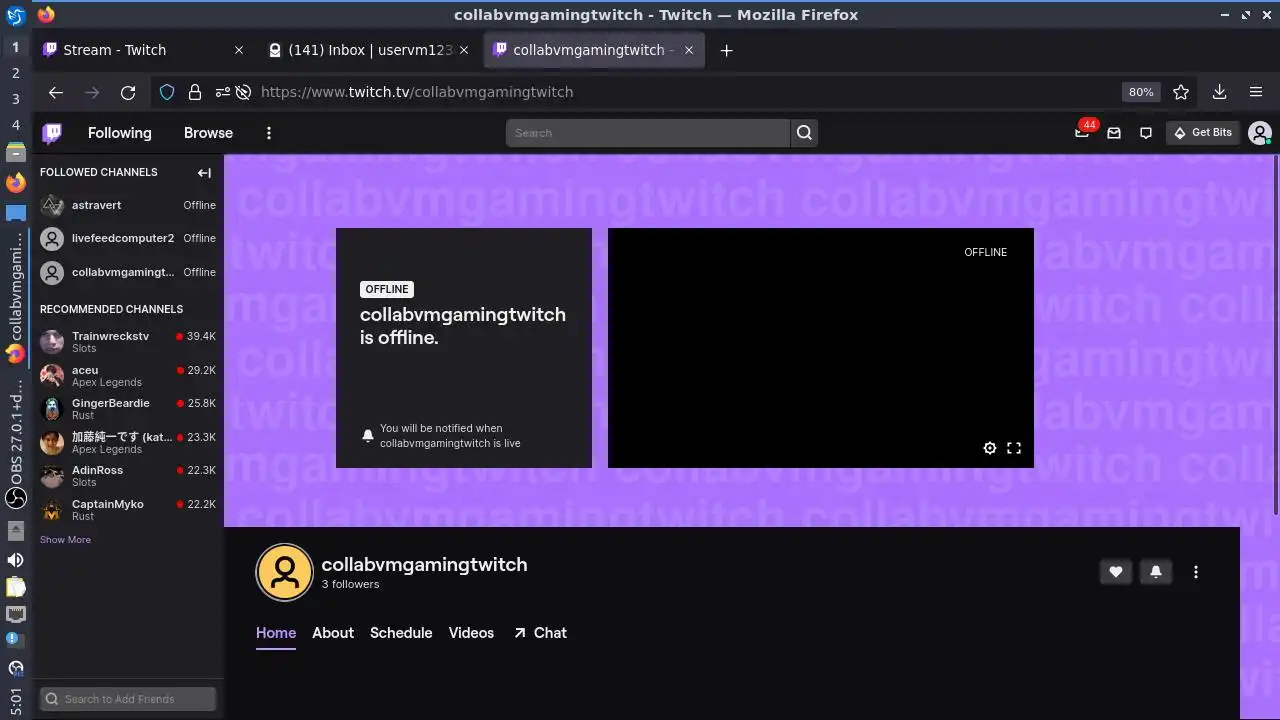Open recommended channel Trainwreckstv

tap(128, 342)
